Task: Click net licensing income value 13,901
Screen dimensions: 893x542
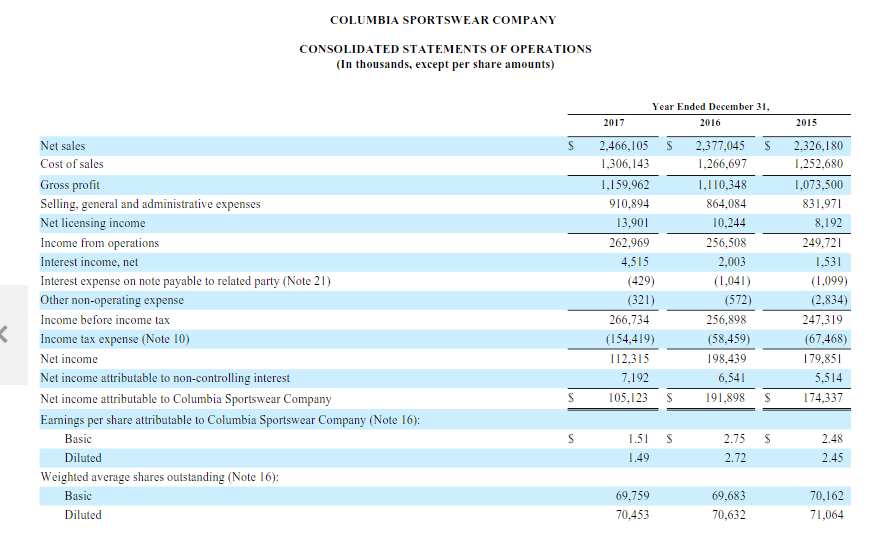Action: 632,223
